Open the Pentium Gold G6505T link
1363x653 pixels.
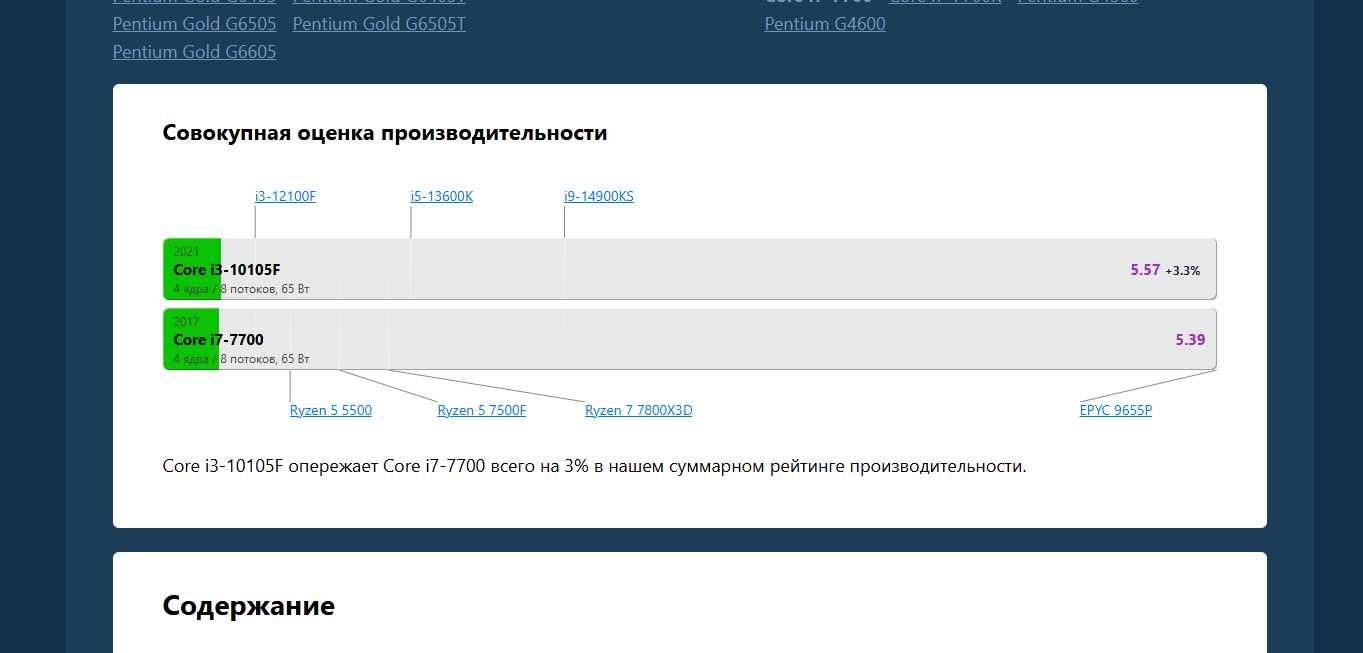click(x=379, y=24)
